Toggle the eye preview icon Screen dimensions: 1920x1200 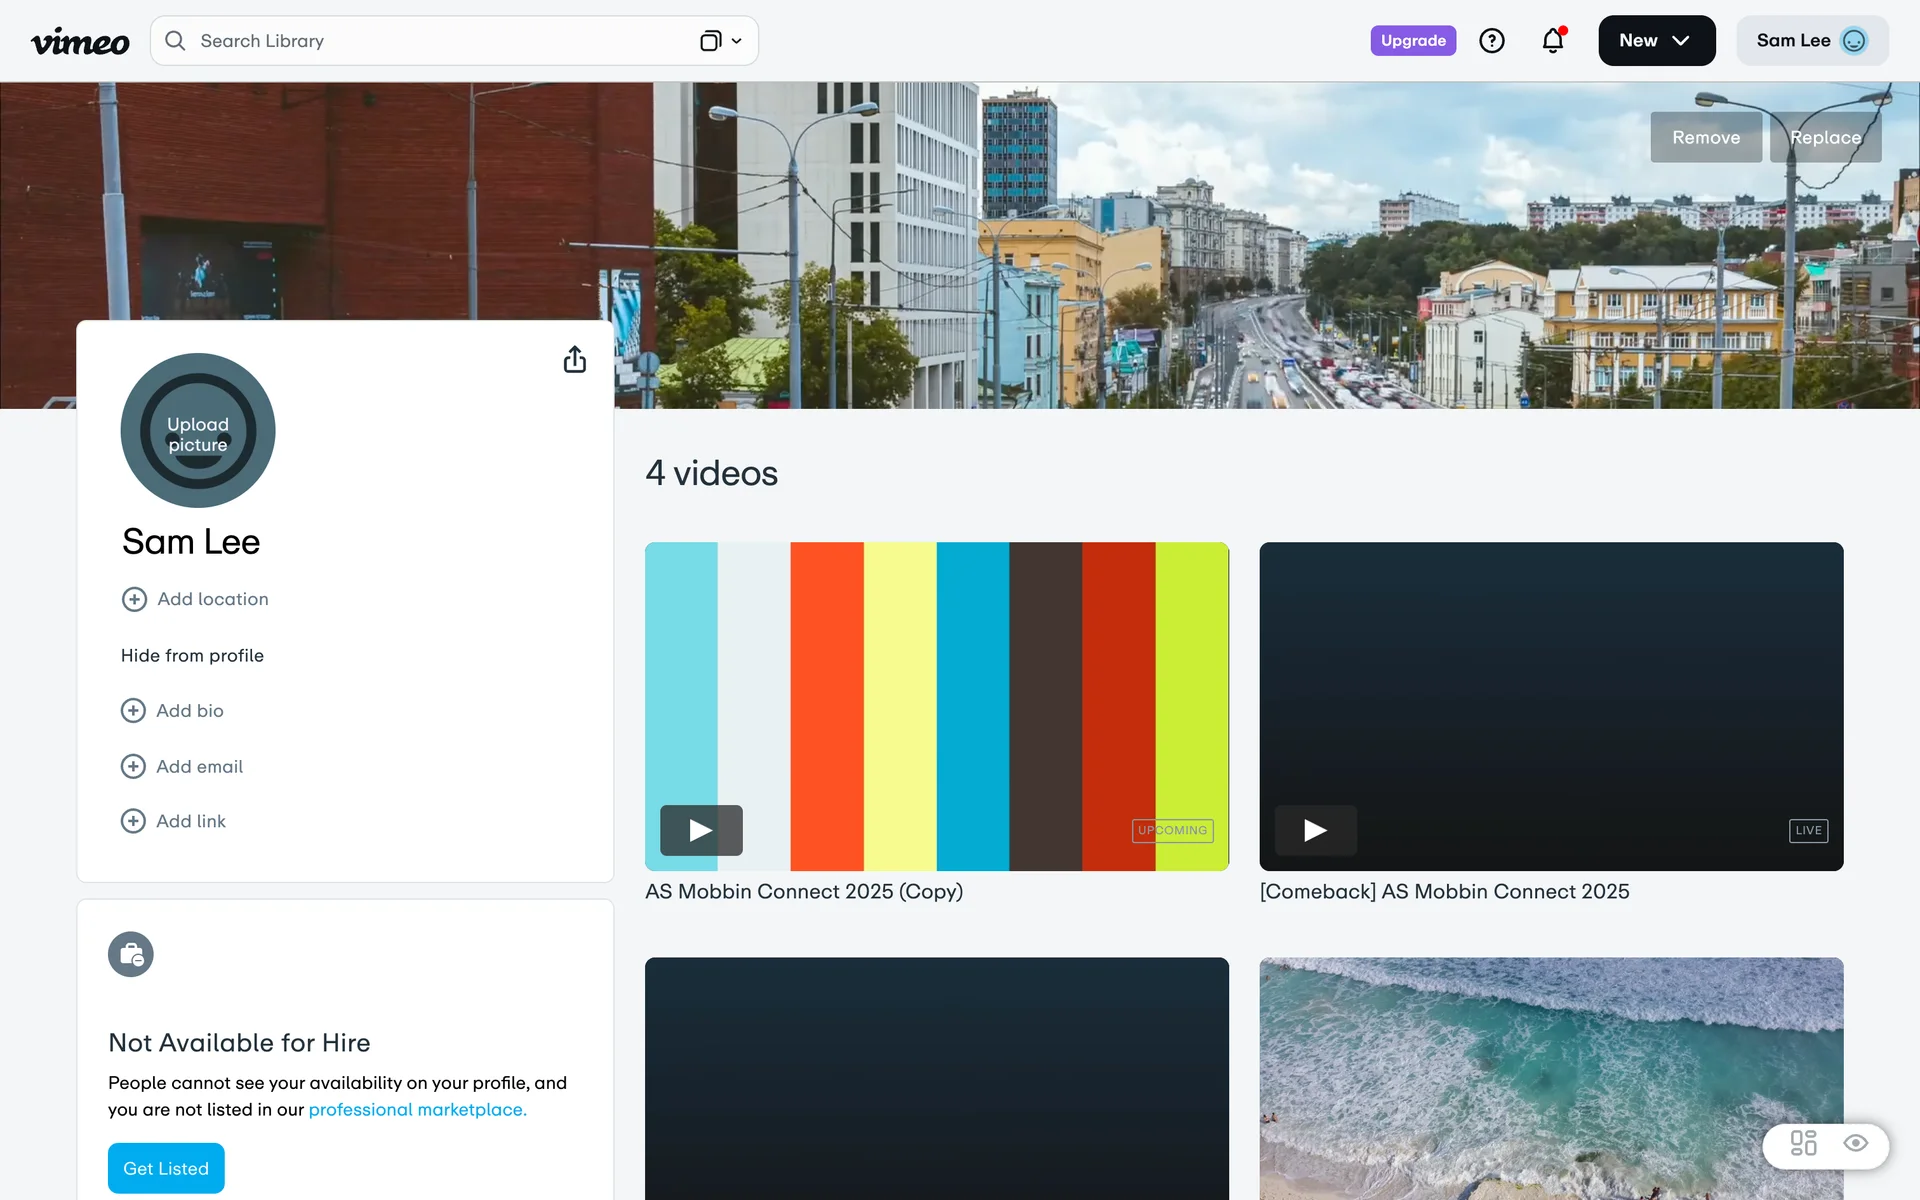1856,1143
